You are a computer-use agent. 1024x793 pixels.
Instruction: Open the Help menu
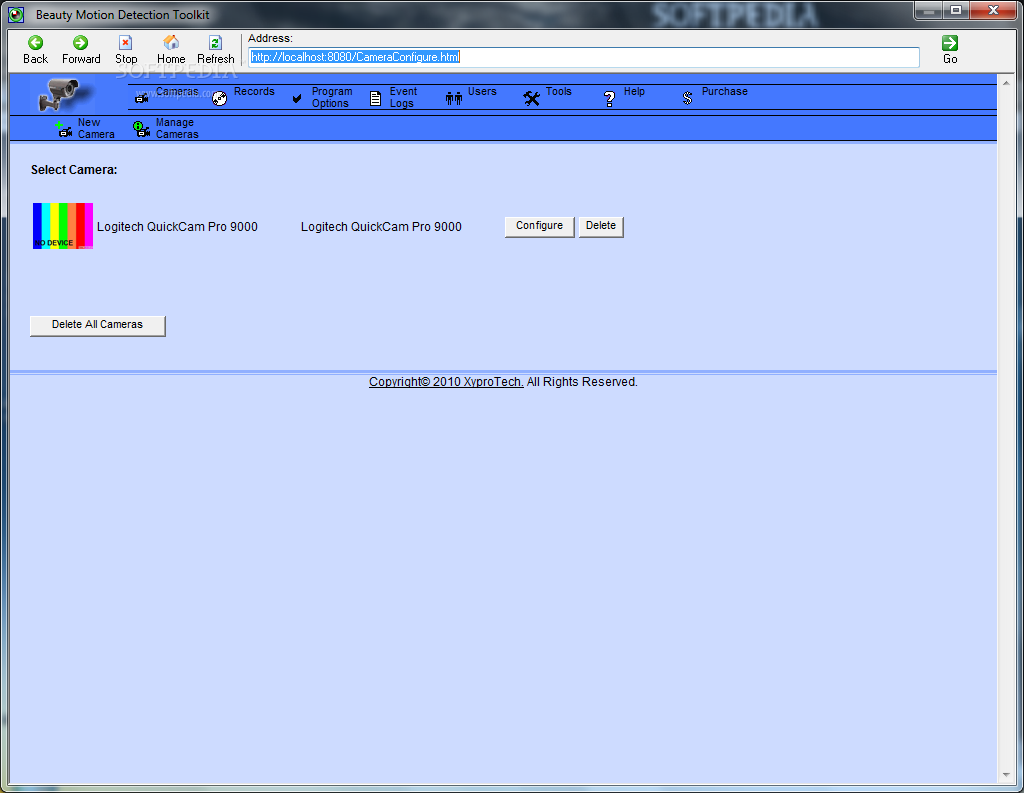click(x=634, y=91)
